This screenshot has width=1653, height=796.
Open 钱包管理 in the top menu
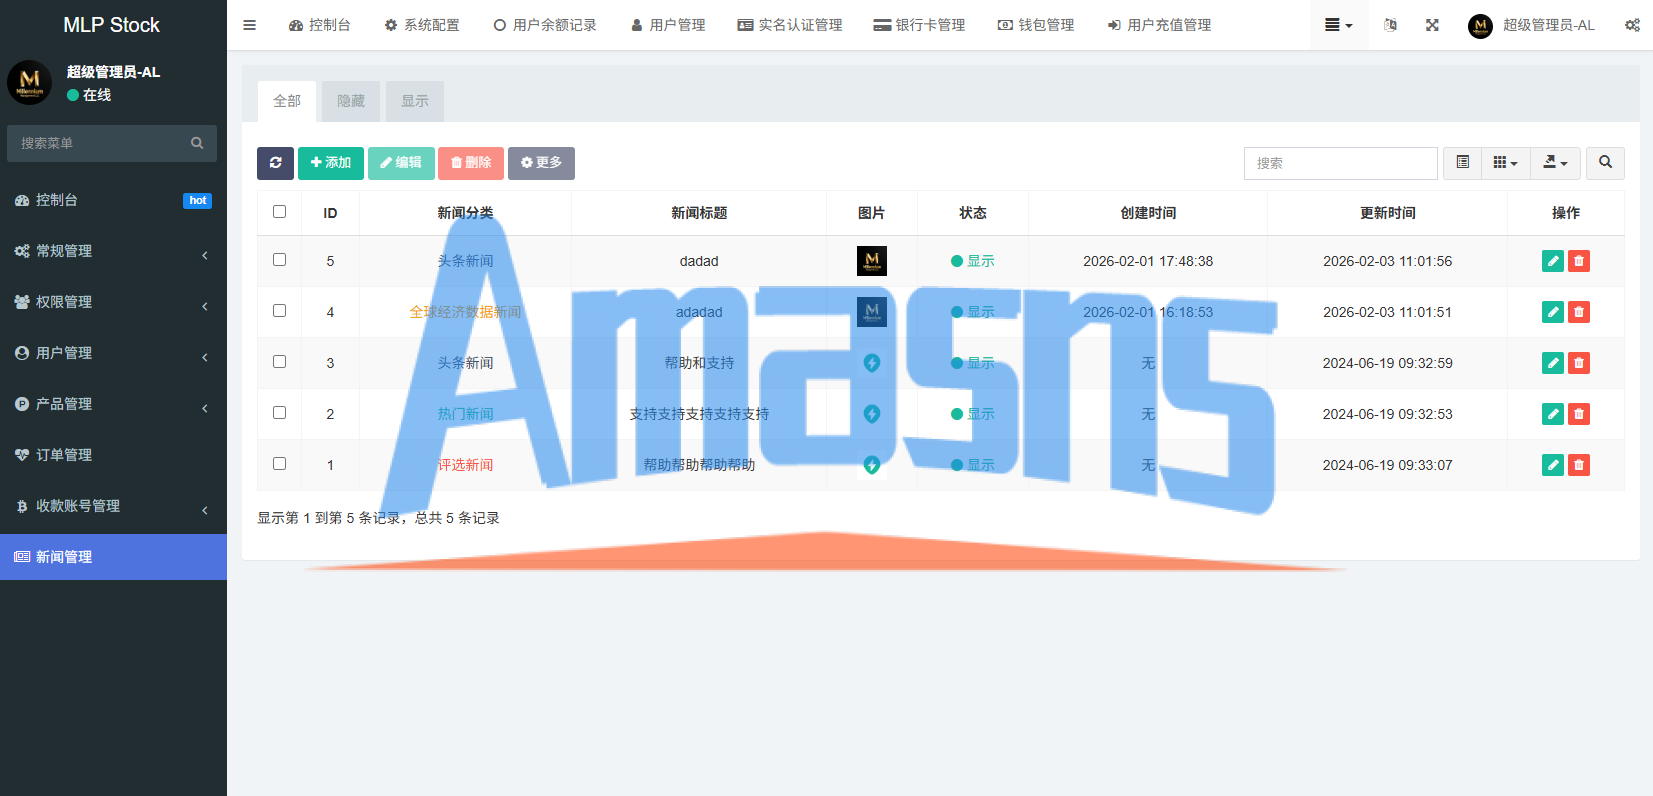[x=1036, y=25]
